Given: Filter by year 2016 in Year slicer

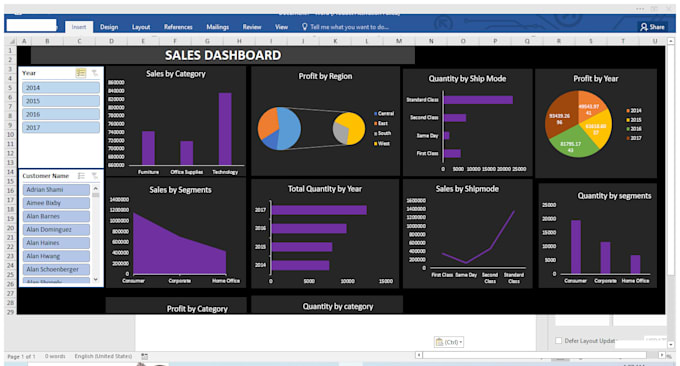Looking at the screenshot, I should pyautogui.click(x=61, y=114).
